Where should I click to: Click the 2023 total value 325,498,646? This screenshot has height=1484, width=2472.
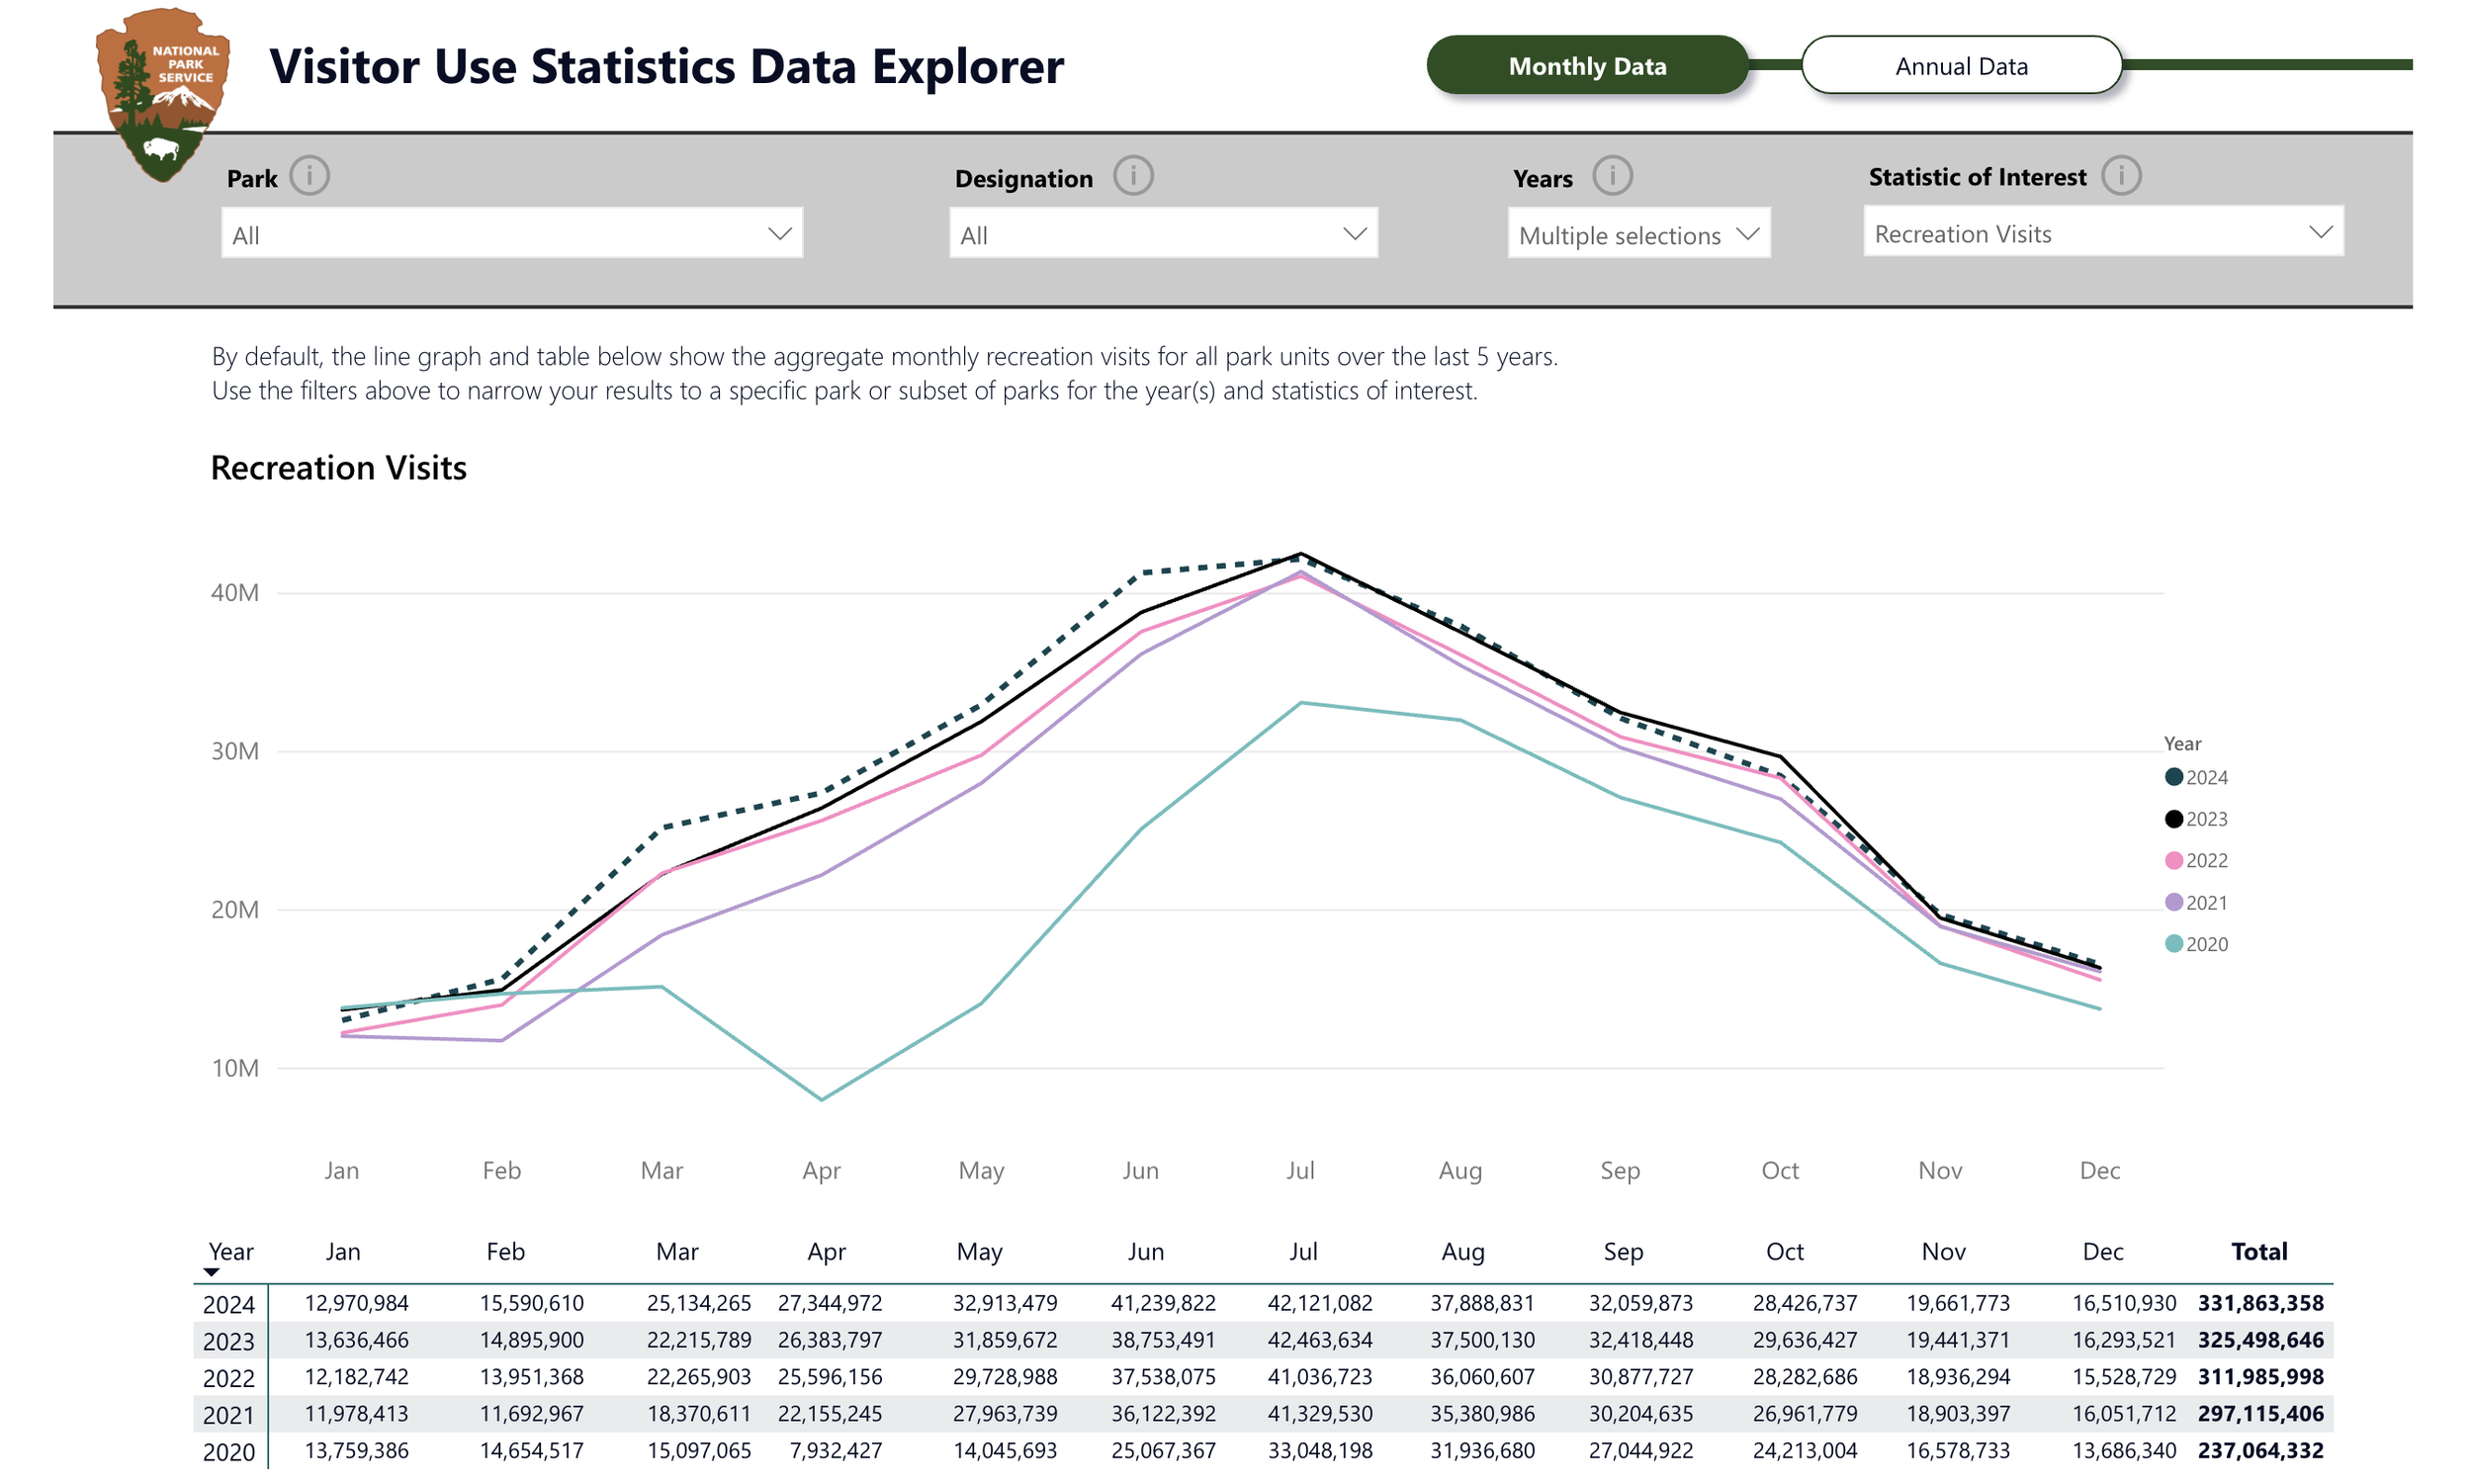pyautogui.click(x=2260, y=1340)
